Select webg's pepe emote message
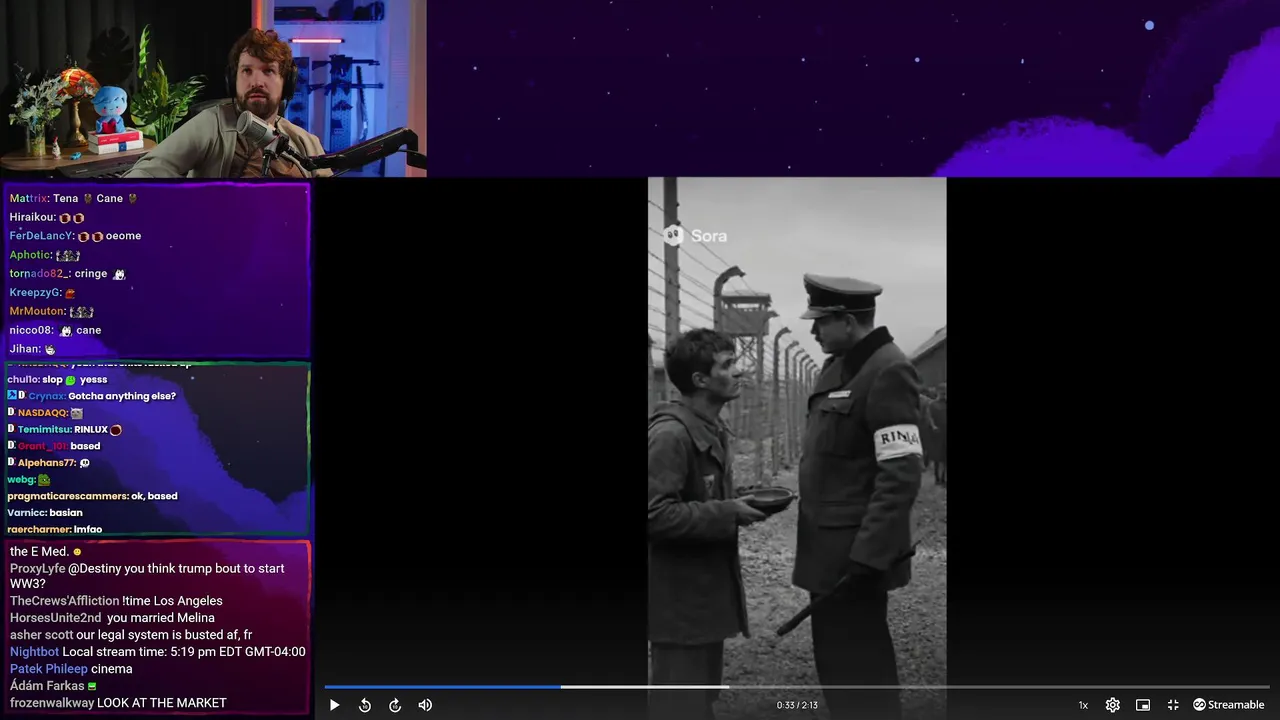Screen dimensions: 1280x720 [28, 480]
